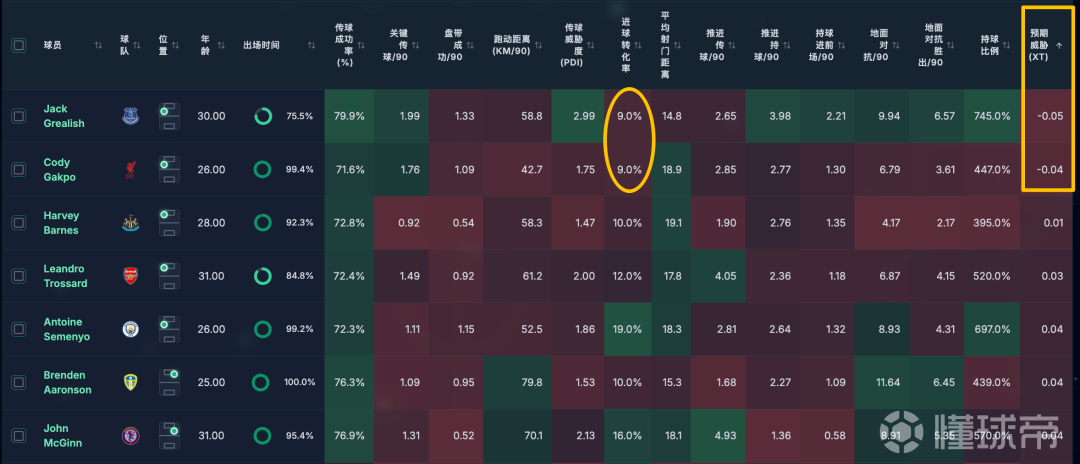Image resolution: width=1080 pixels, height=464 pixels.
Task: Open Leandro Trossard's player name link
Action: [65, 276]
